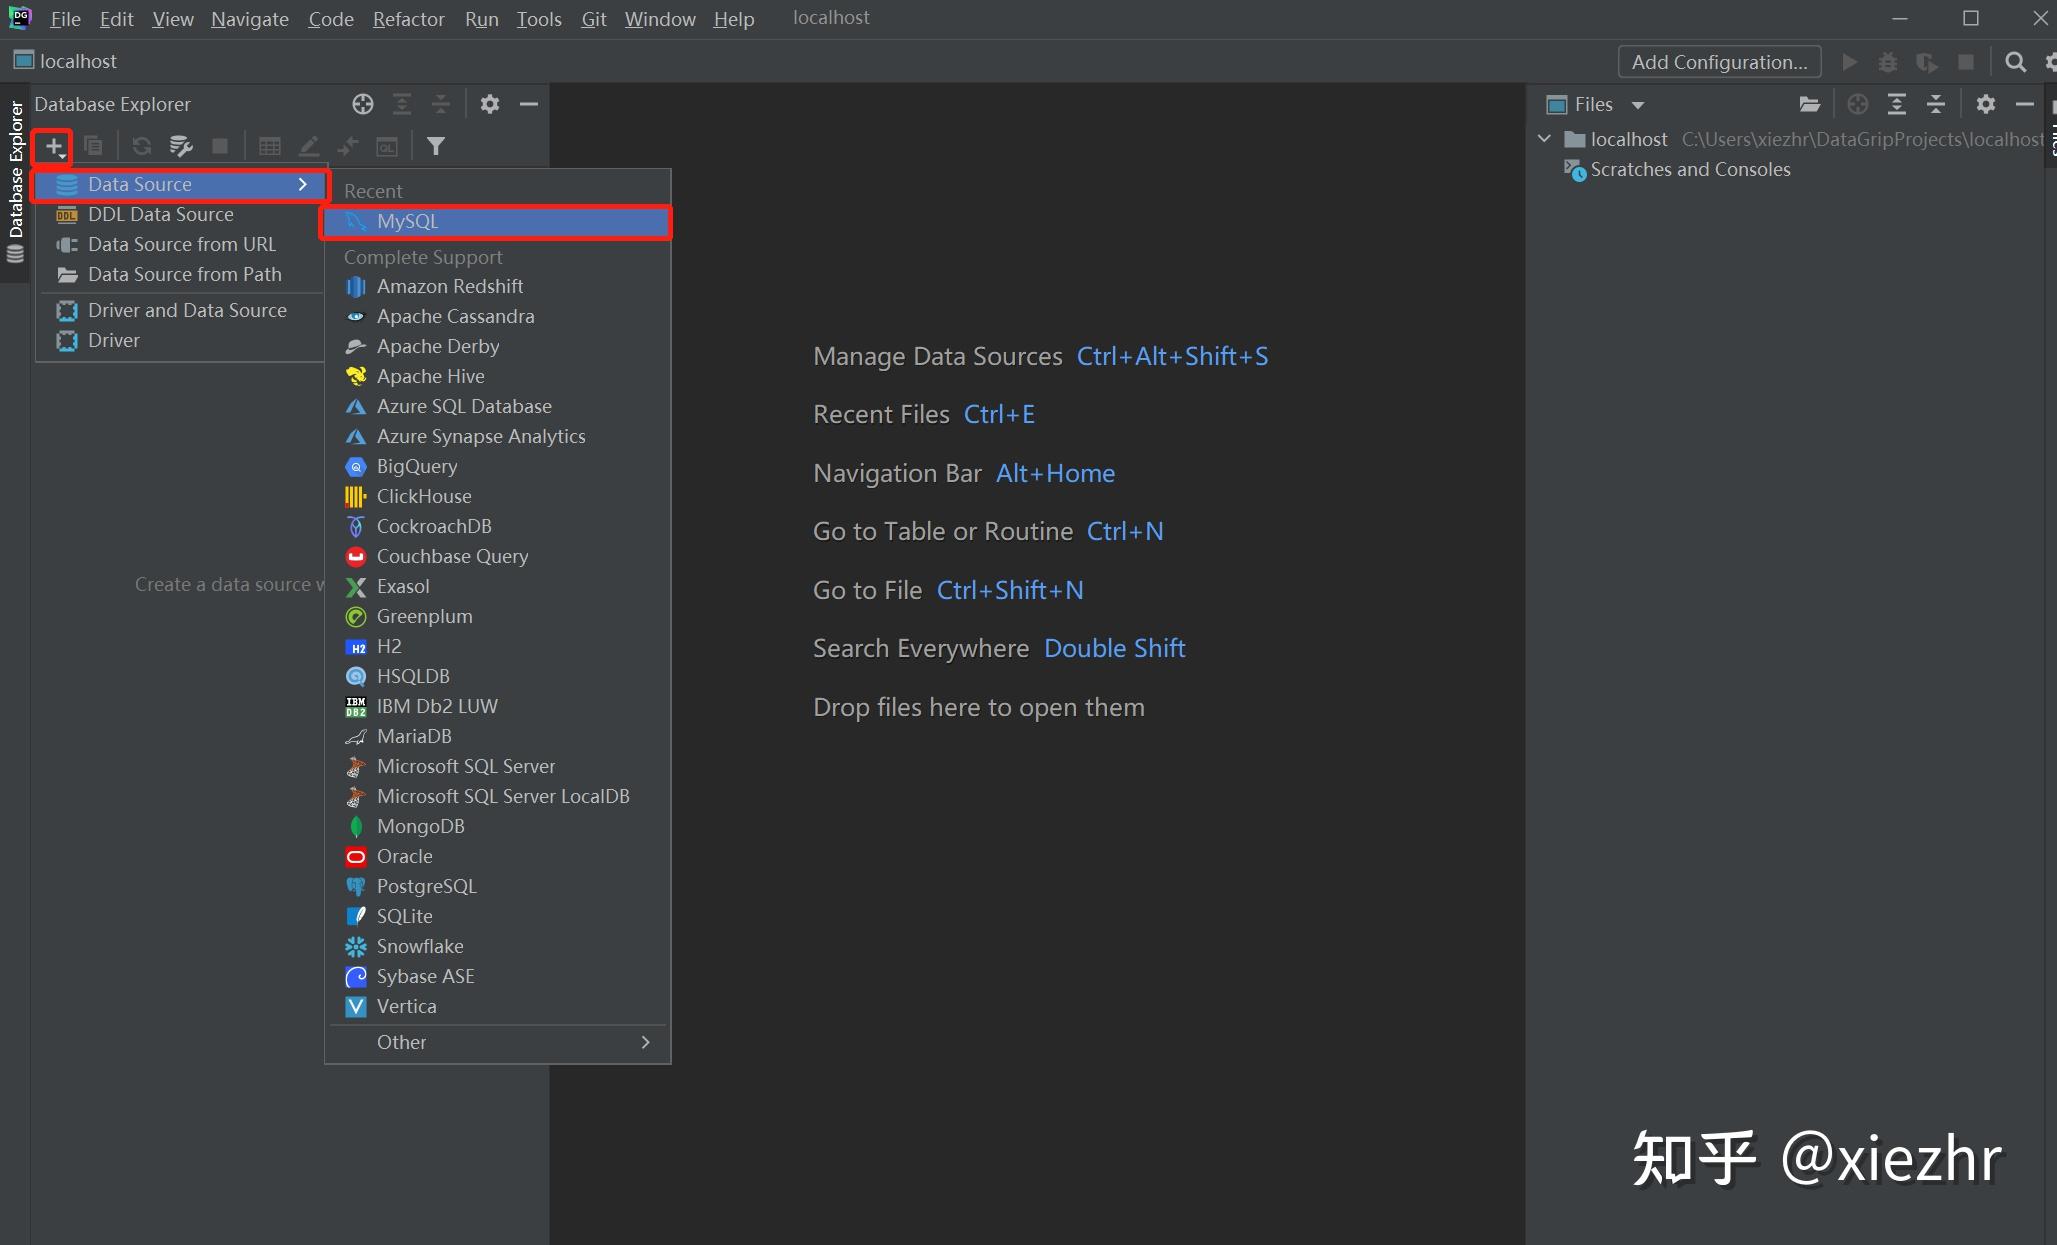Collapse the localhost project tree node

(x=1545, y=139)
